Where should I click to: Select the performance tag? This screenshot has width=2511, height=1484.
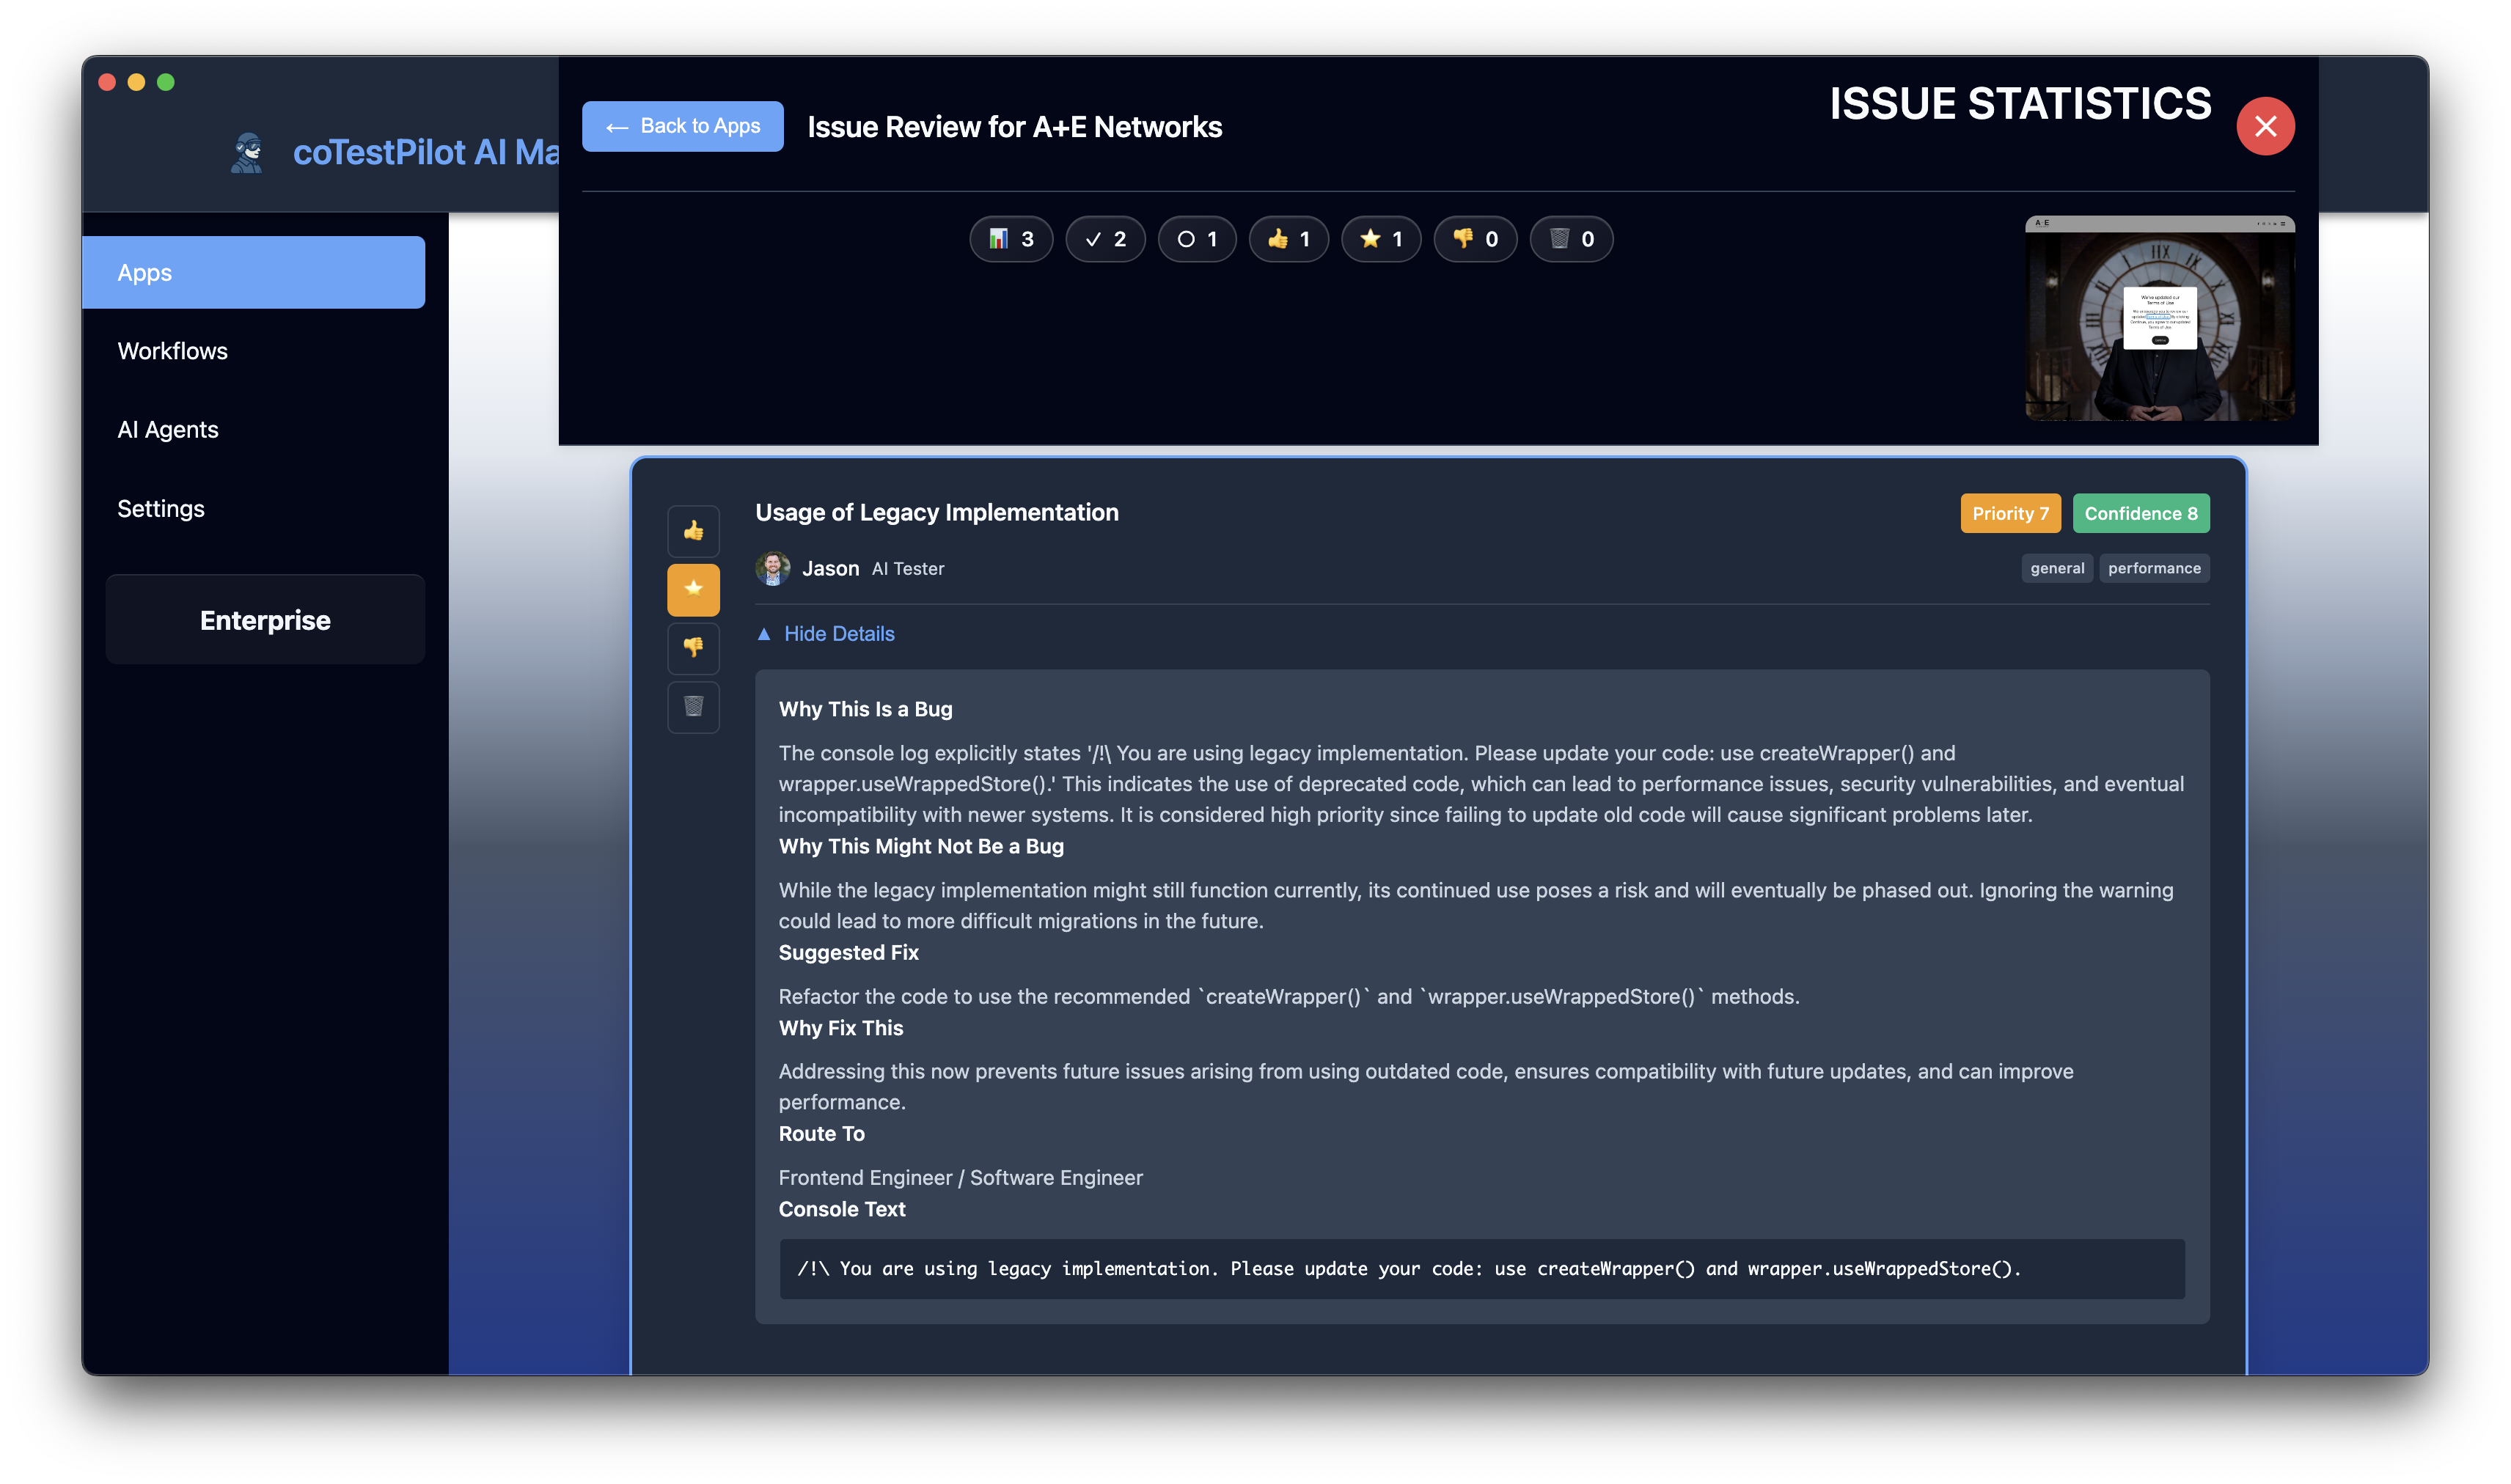click(2154, 568)
